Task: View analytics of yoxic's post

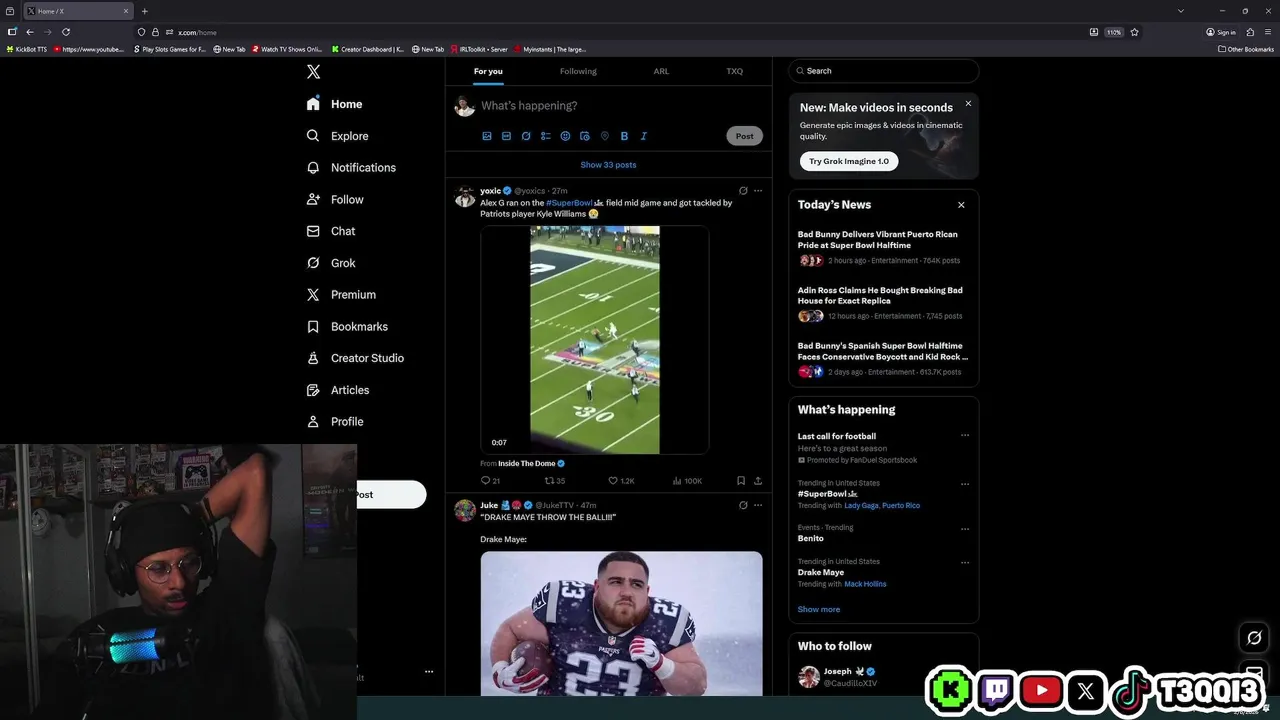Action: pos(687,481)
